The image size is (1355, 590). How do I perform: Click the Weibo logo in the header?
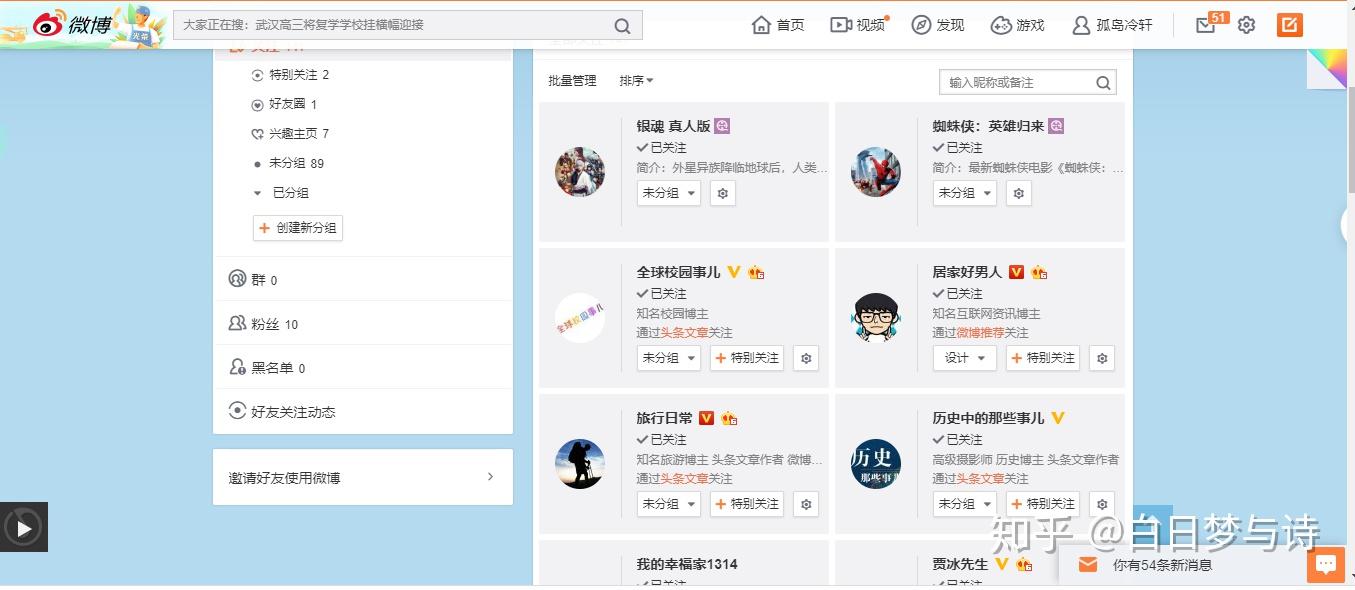(72, 25)
